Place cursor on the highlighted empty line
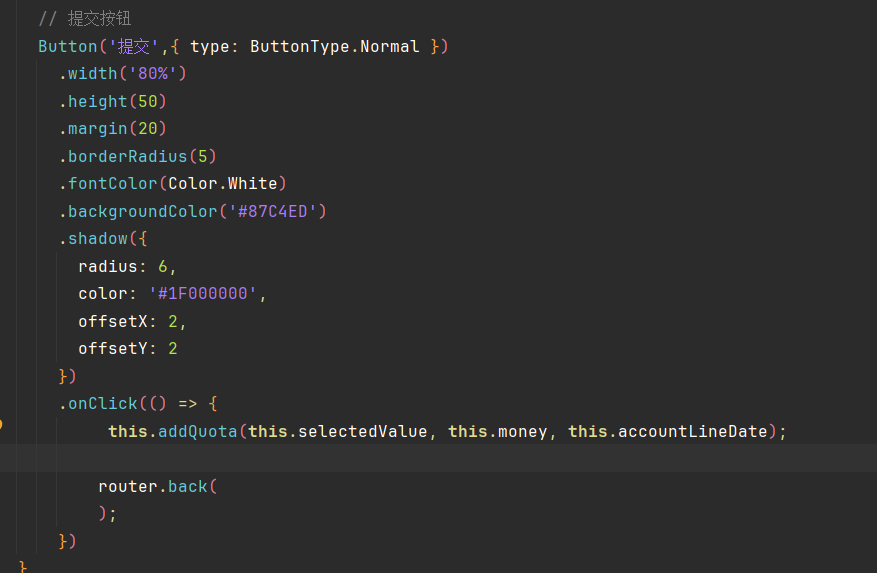877x573 pixels. pyautogui.click(x=438, y=458)
